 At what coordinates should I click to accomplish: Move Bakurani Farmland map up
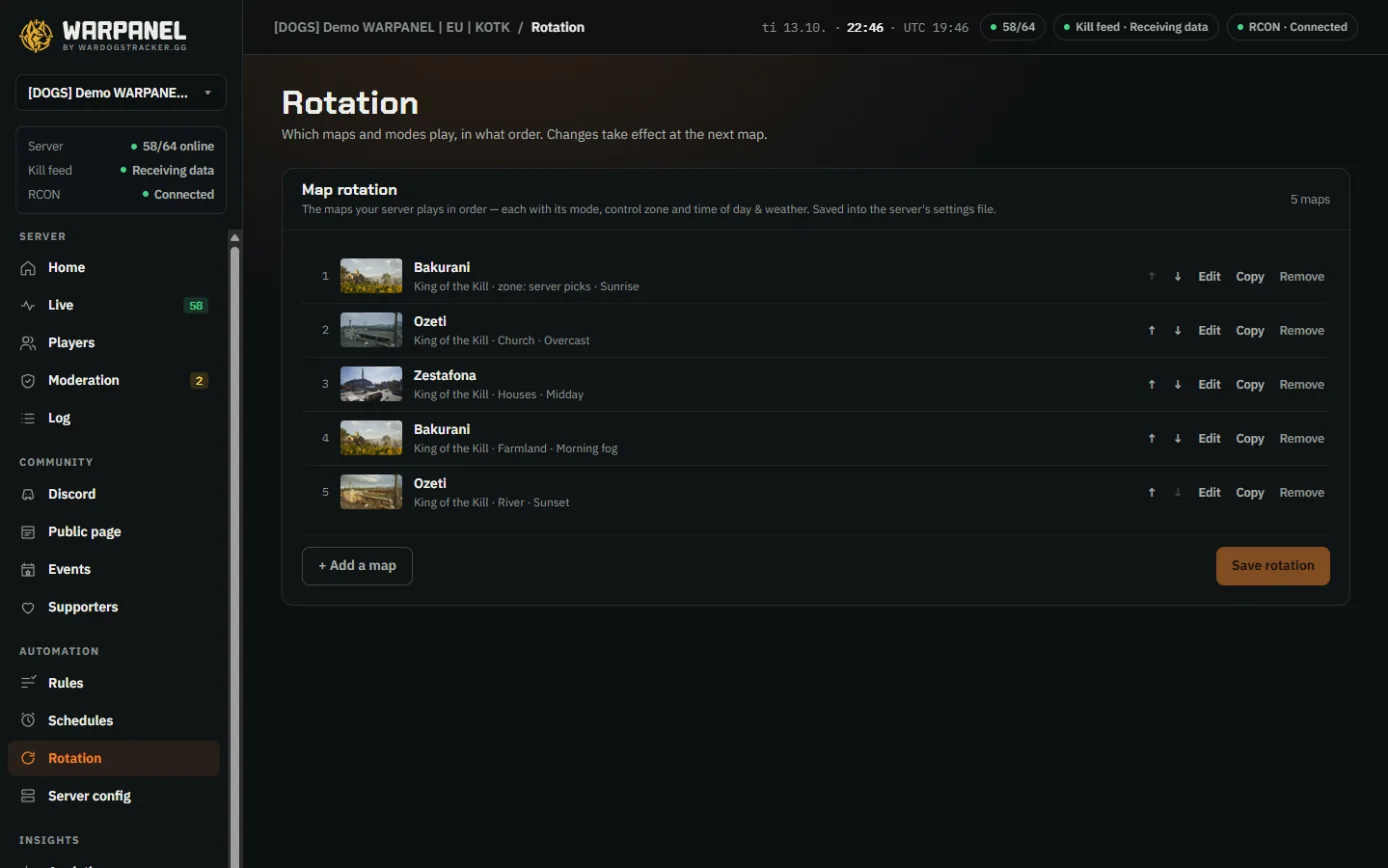(1152, 439)
